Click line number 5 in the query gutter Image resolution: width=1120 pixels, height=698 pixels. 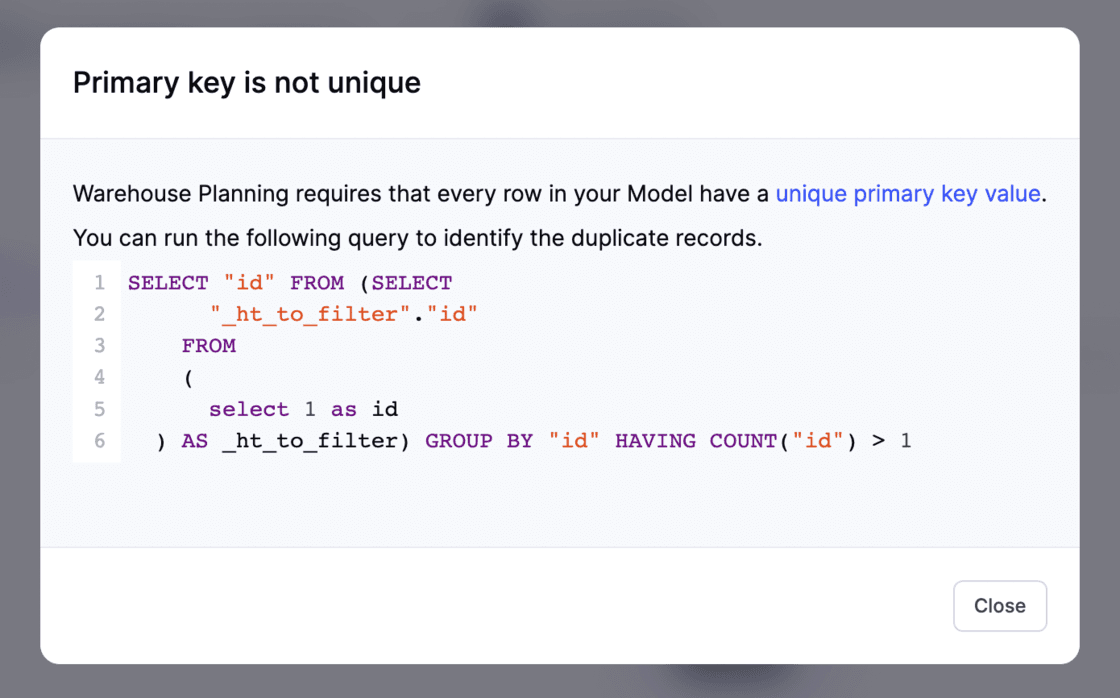coord(99,409)
